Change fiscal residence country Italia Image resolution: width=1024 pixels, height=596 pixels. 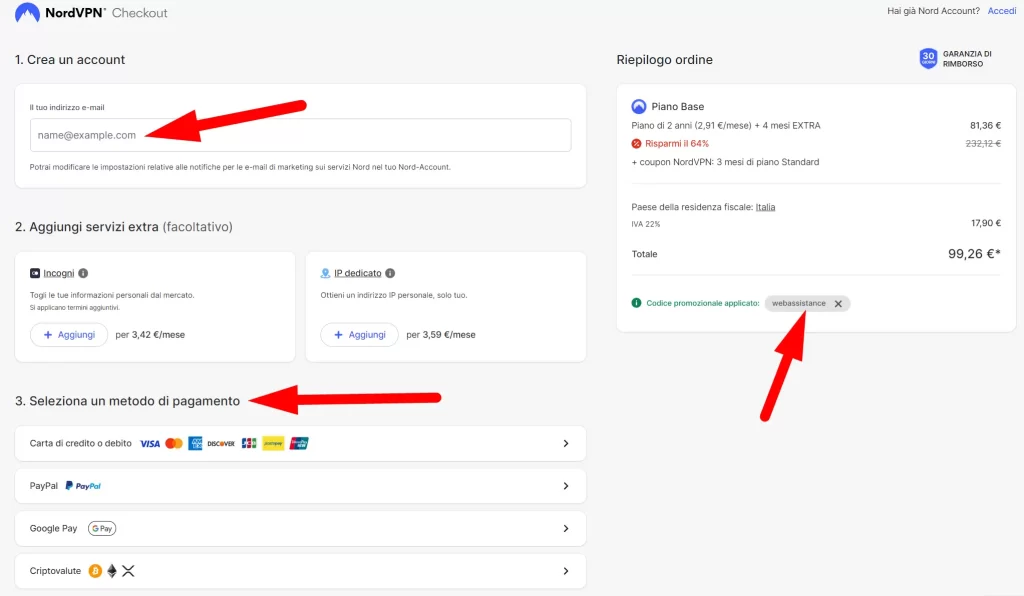click(x=765, y=207)
